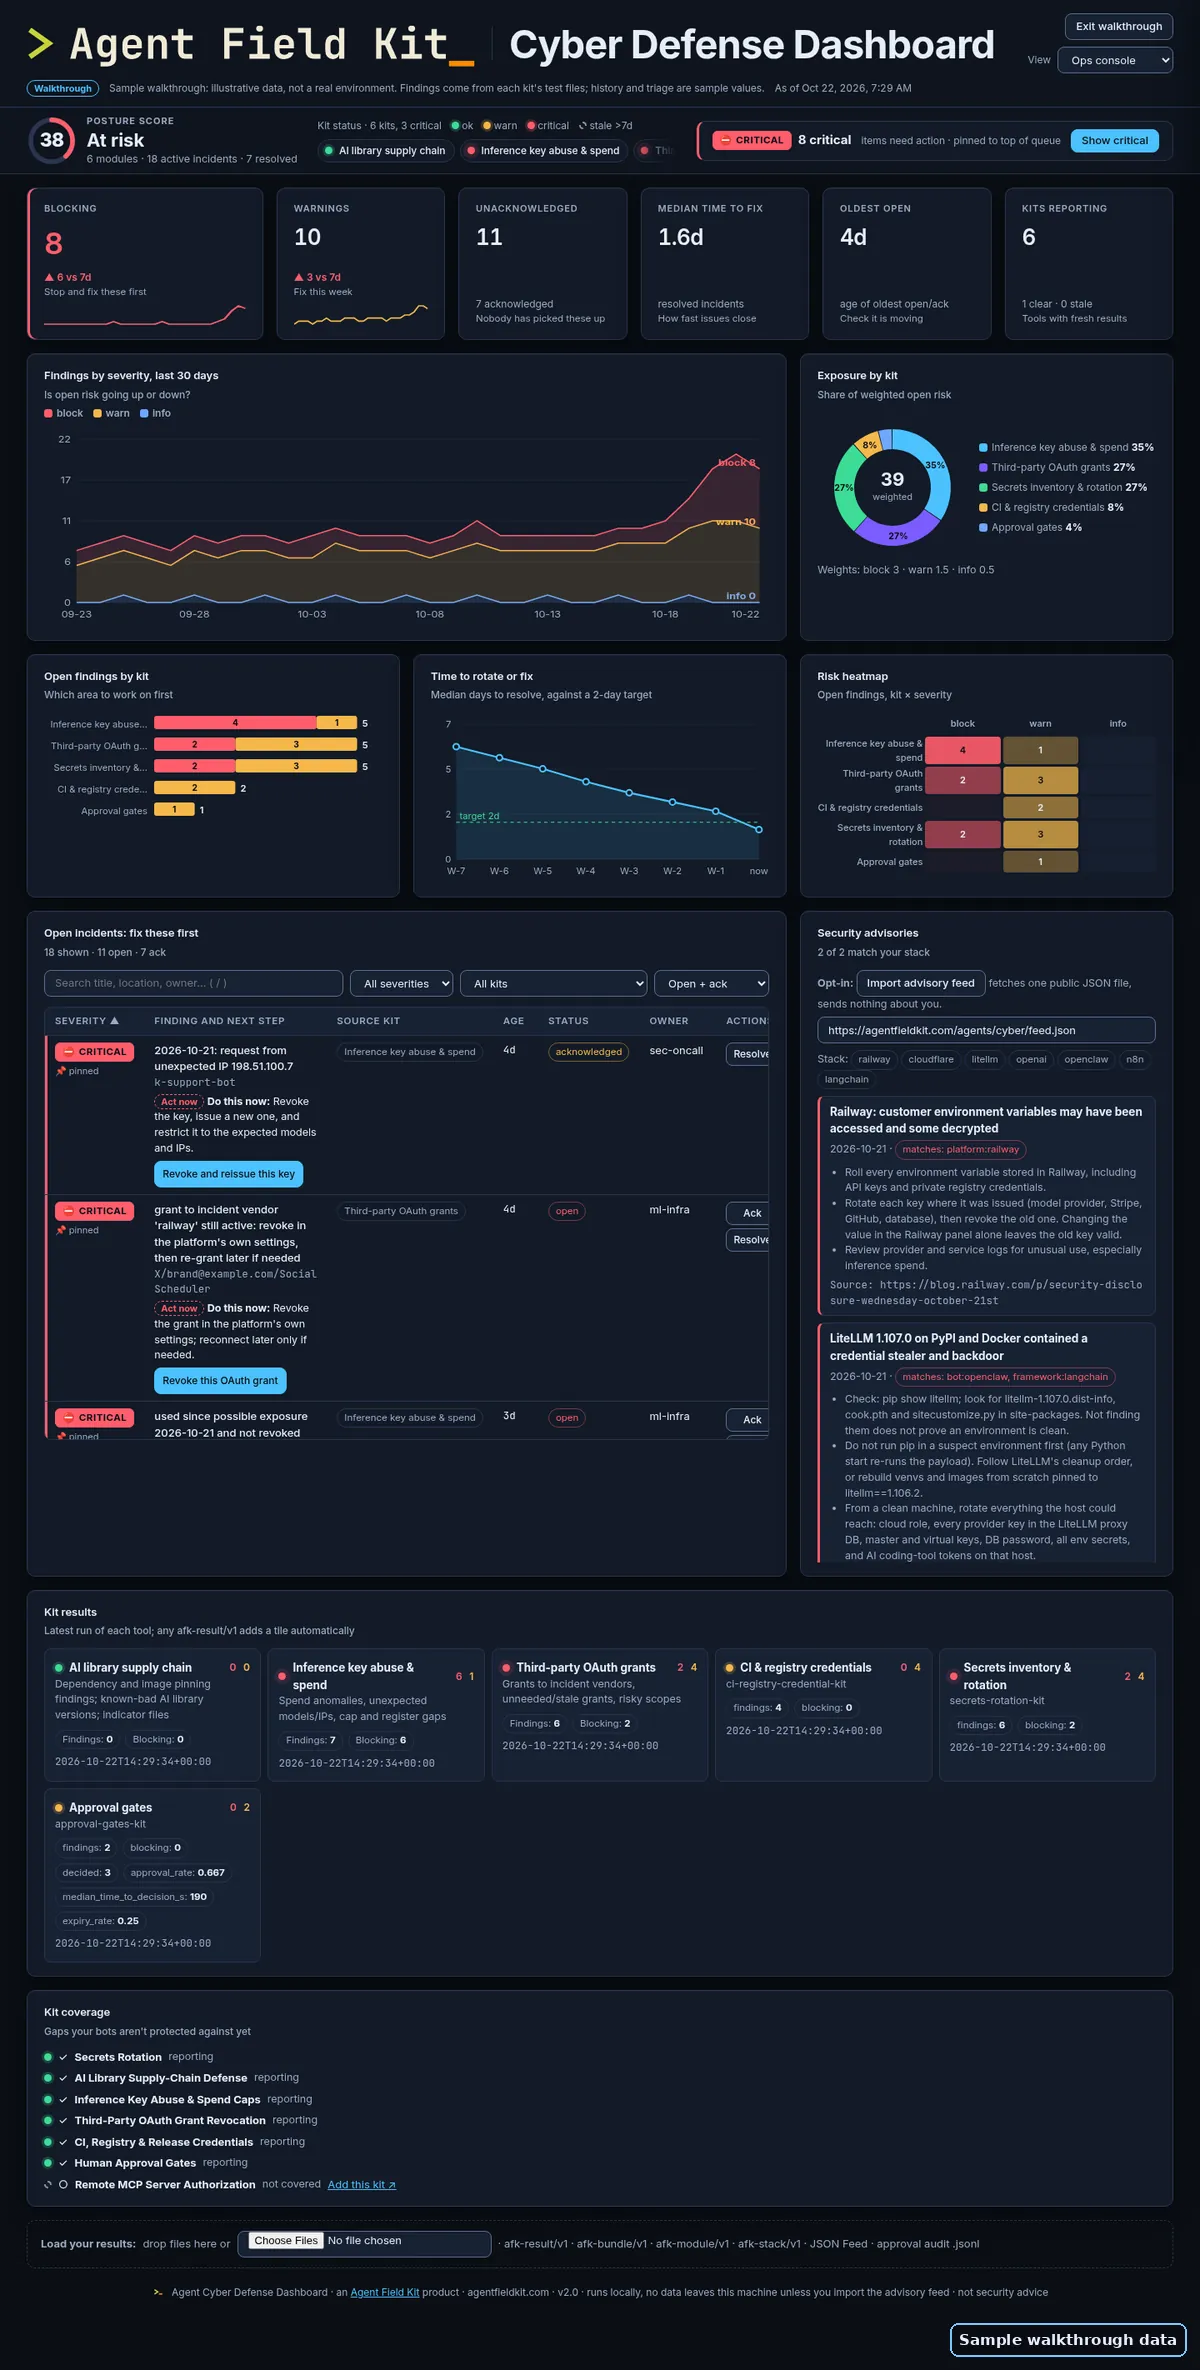Click Revoke this OAuth grant button
This screenshot has height=2370, width=1200.
(x=220, y=1381)
